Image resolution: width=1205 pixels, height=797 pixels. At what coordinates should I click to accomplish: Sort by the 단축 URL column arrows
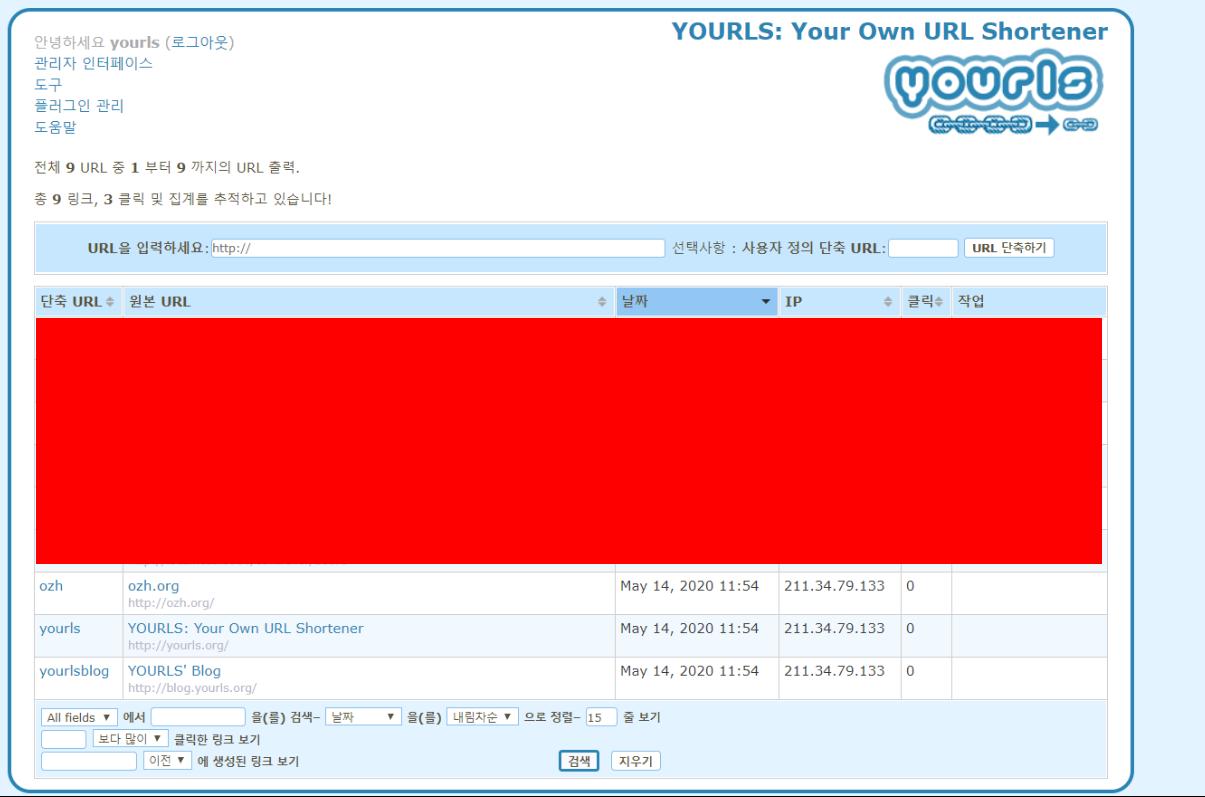pos(110,302)
